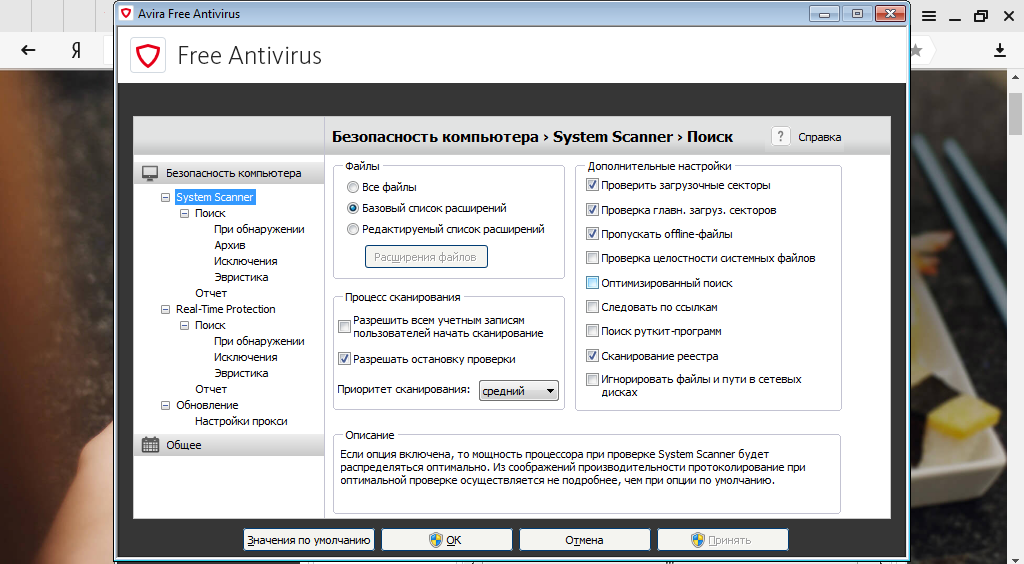1024x564 pixels.
Task: Select Обновление in tree
Action: [x=207, y=405]
